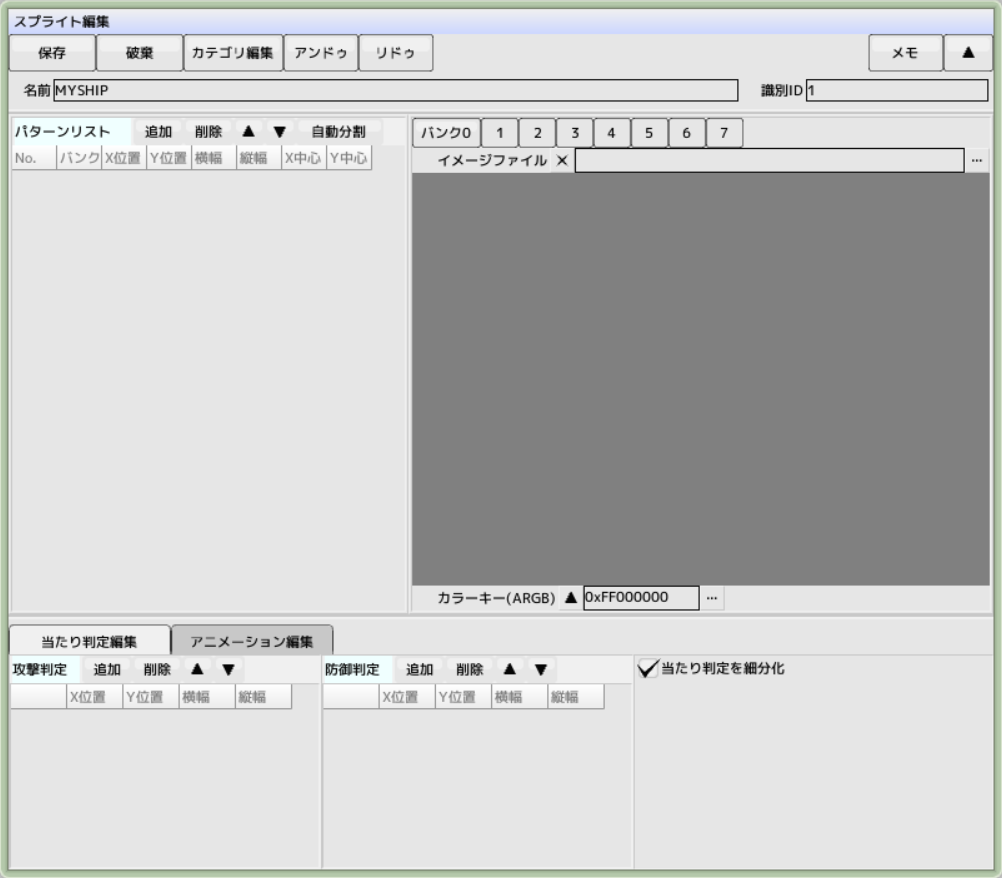
Task: Click the 保存 save button
Action: [x=52, y=53]
